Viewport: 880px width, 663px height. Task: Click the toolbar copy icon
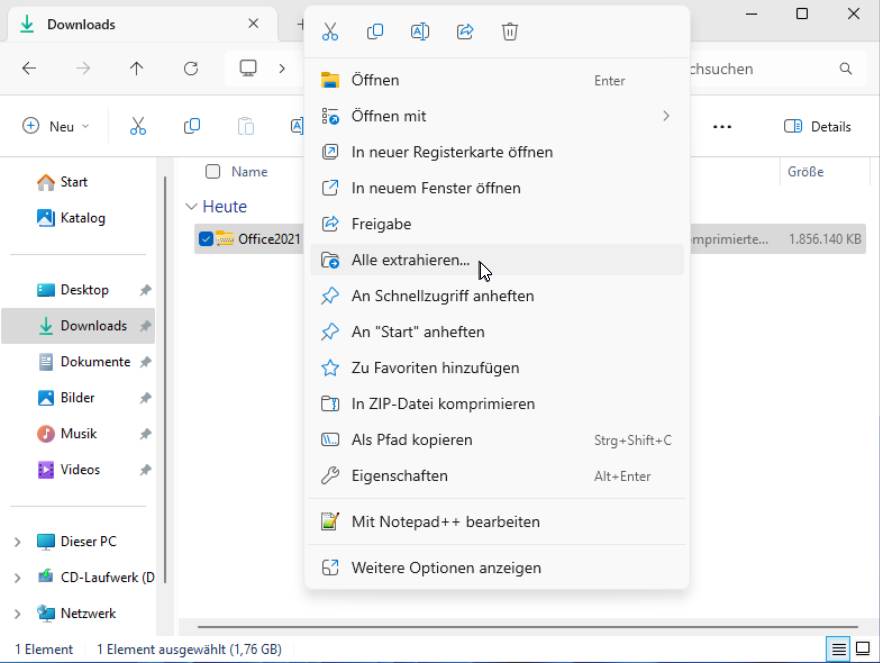(x=192, y=126)
